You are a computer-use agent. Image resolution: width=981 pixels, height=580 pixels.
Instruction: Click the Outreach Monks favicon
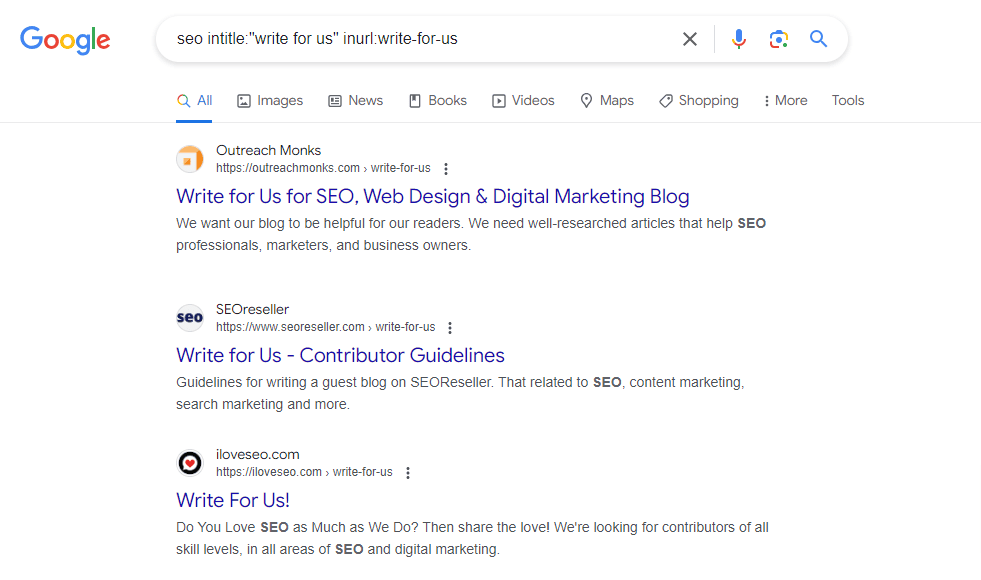[190, 158]
